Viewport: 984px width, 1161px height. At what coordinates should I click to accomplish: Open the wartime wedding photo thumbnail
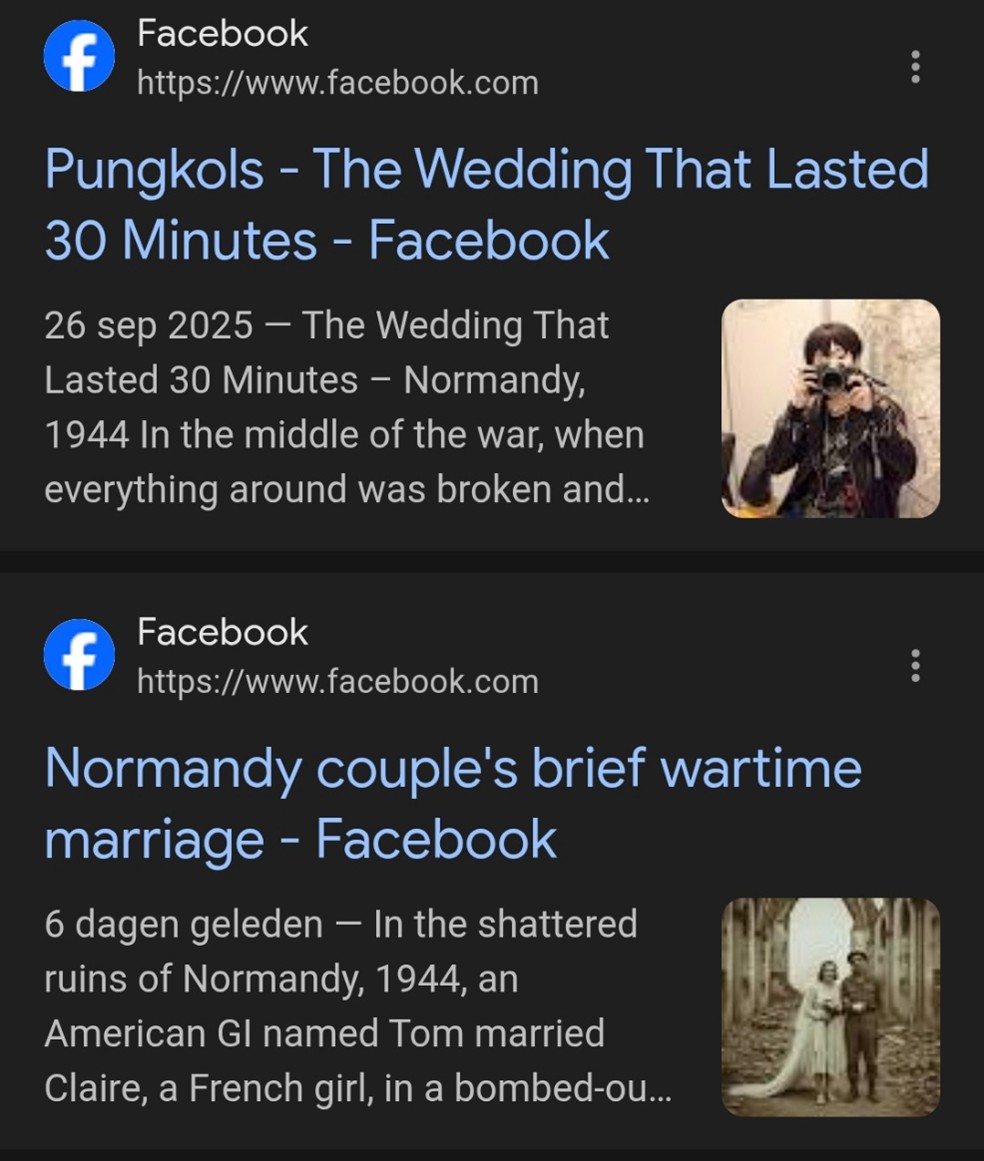pyautogui.click(x=831, y=1005)
